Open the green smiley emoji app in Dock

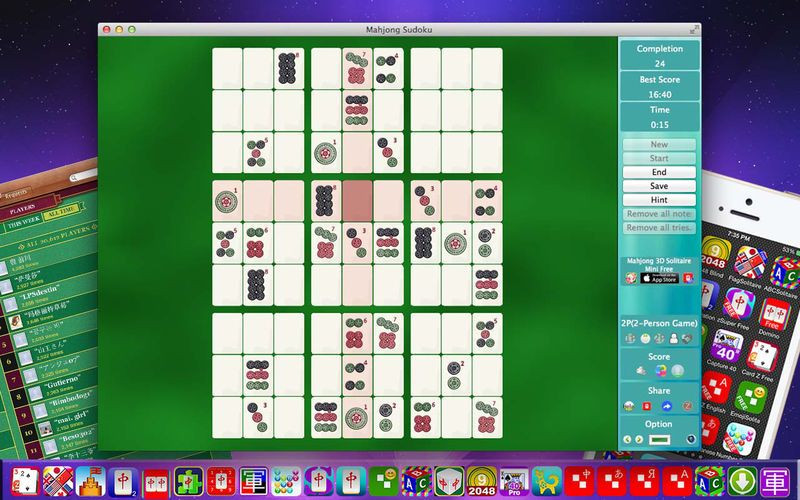[x=384, y=481]
